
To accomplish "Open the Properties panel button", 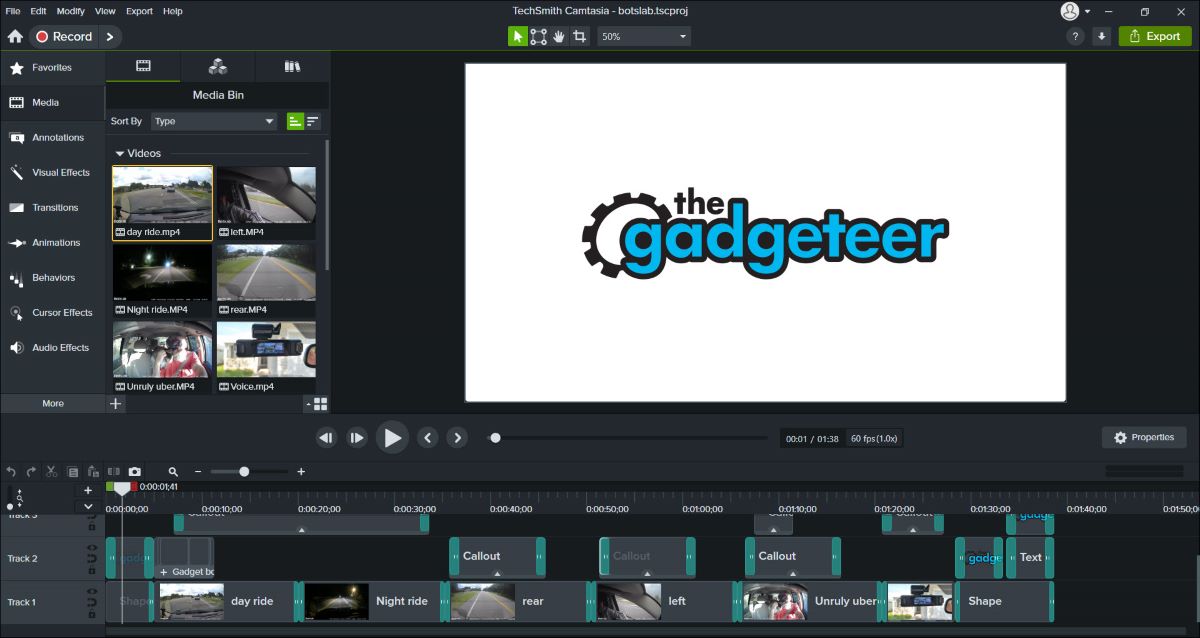I will [1144, 438].
